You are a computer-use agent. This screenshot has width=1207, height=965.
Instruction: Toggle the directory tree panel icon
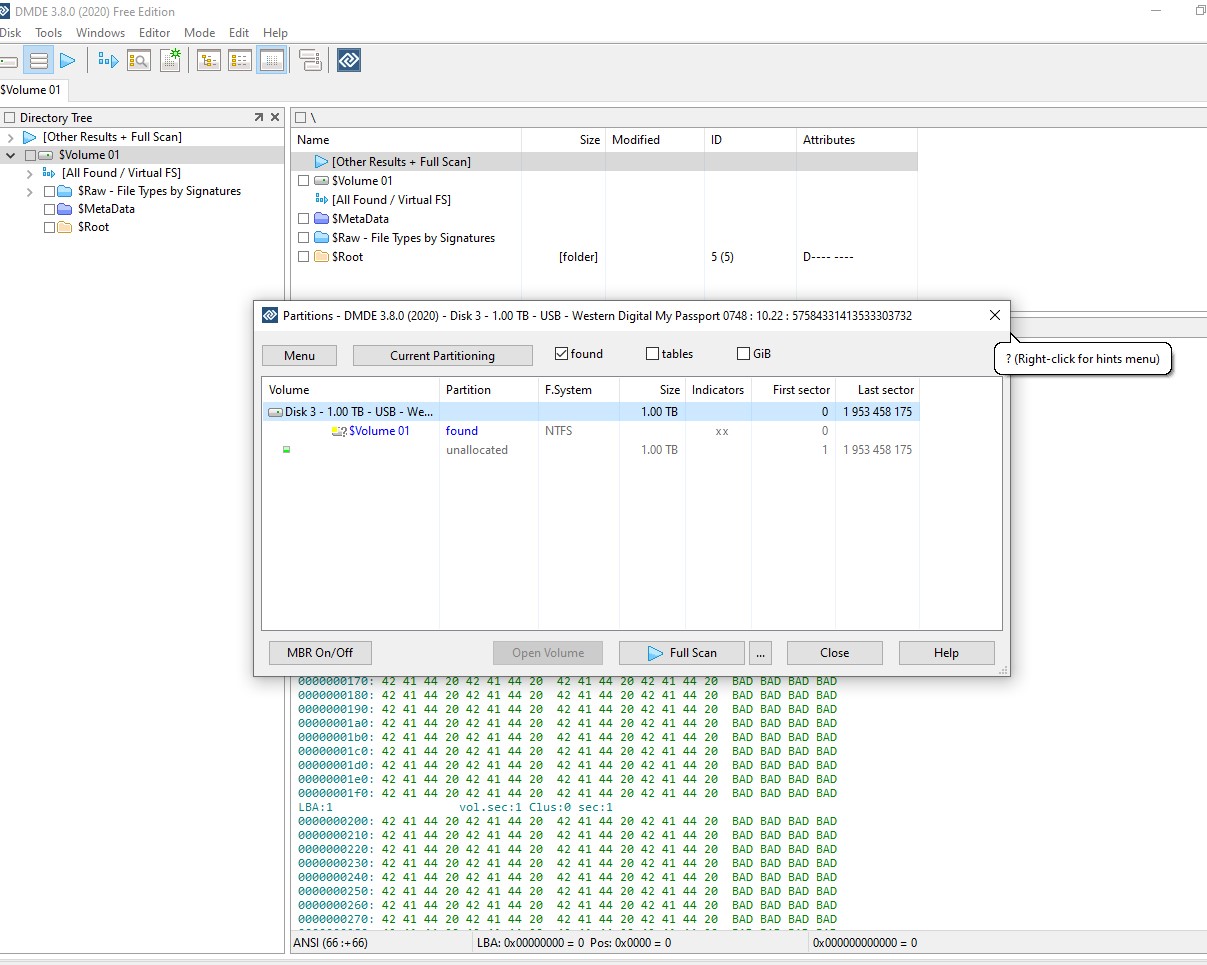point(209,61)
